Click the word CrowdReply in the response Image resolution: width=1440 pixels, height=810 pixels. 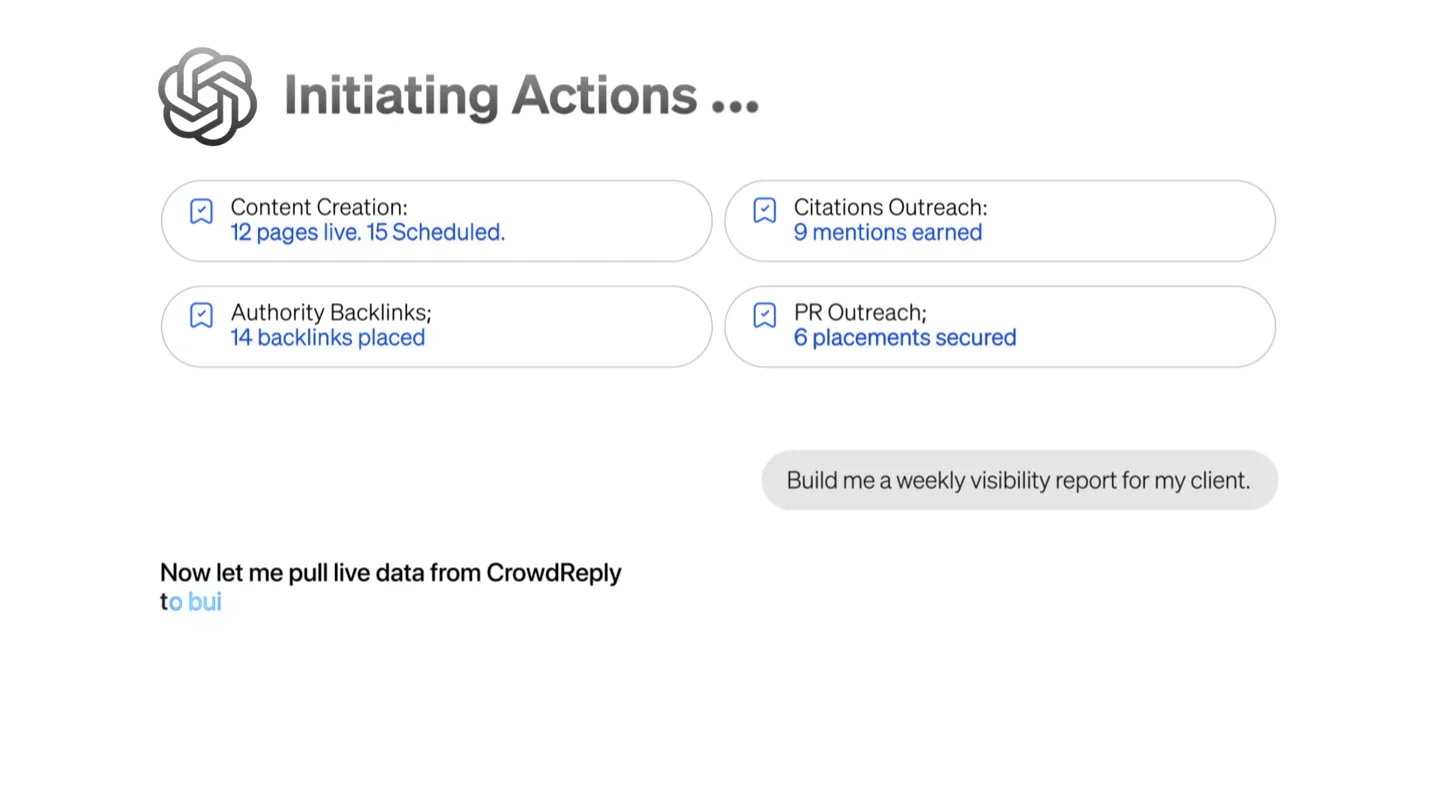pyautogui.click(x=554, y=573)
